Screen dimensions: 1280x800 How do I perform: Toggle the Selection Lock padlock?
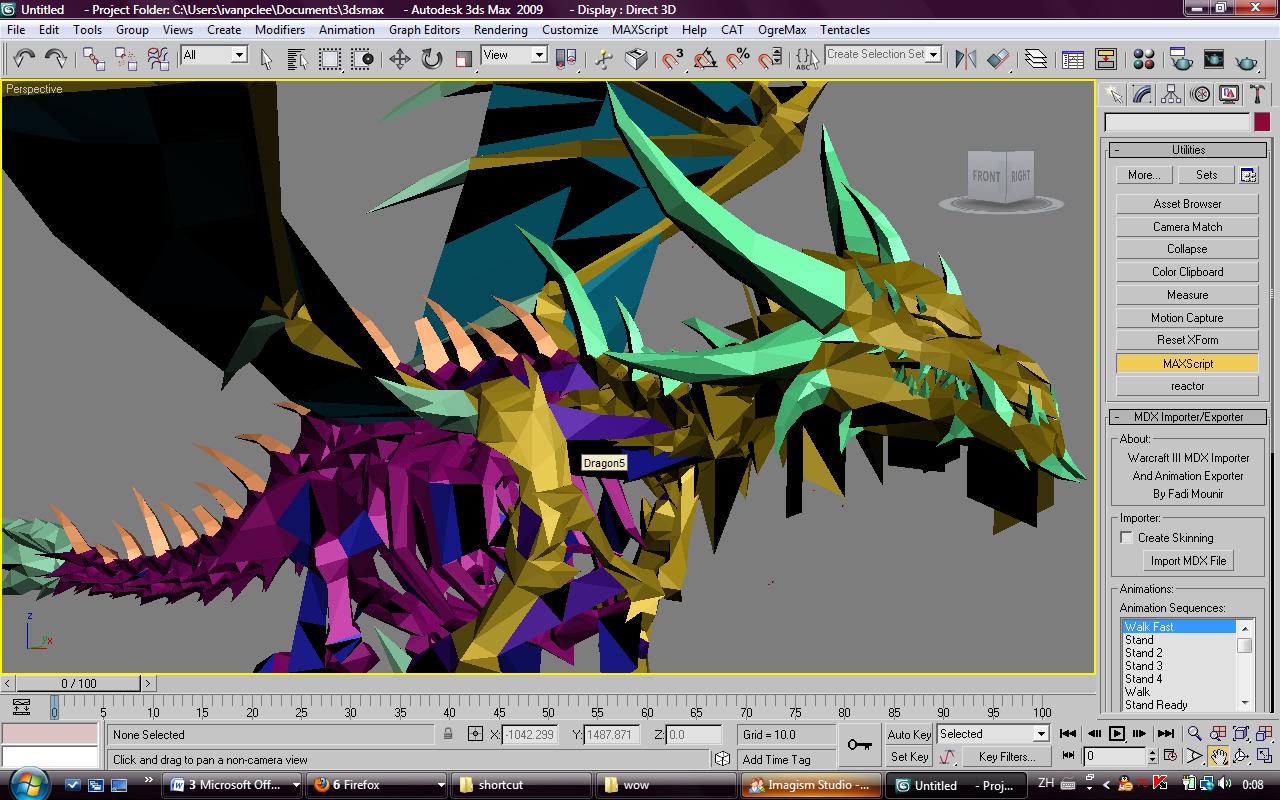tap(448, 734)
